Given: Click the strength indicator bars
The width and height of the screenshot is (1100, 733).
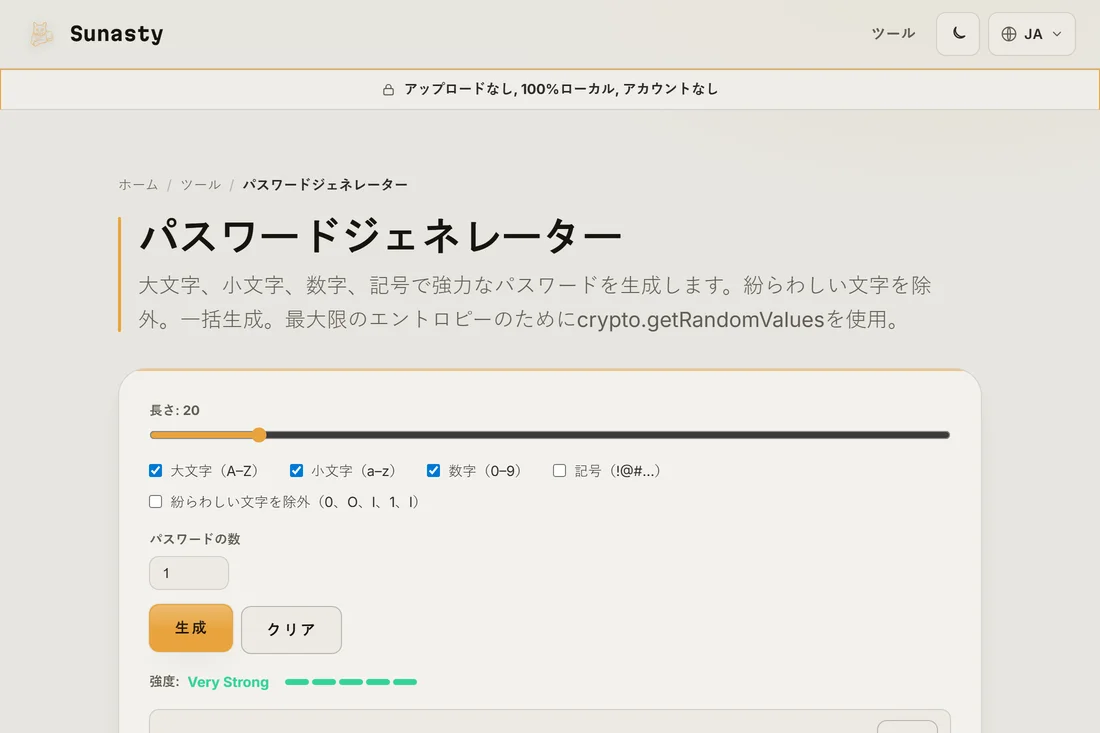Looking at the screenshot, I should [351, 682].
